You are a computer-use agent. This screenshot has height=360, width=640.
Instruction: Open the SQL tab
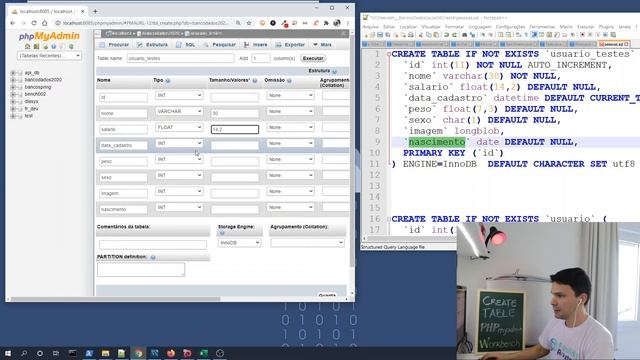[186, 44]
